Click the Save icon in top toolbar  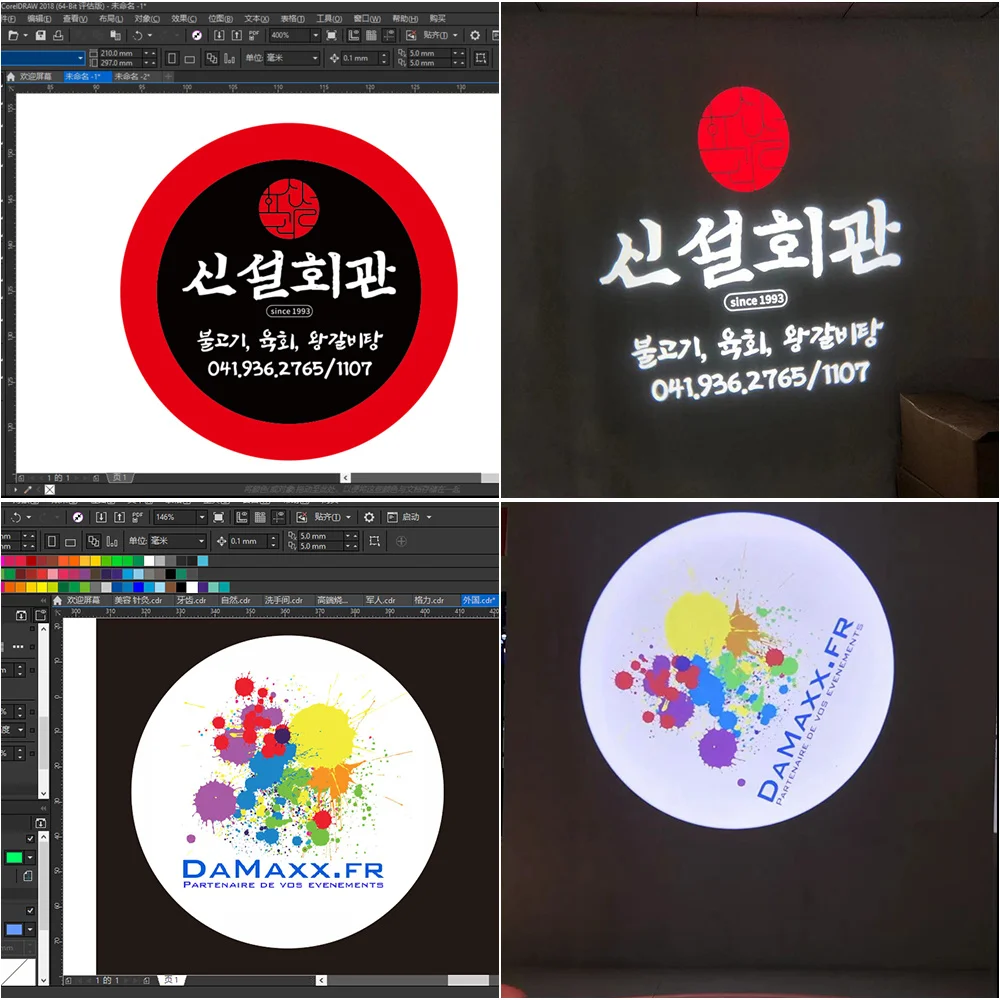pyautogui.click(x=41, y=35)
